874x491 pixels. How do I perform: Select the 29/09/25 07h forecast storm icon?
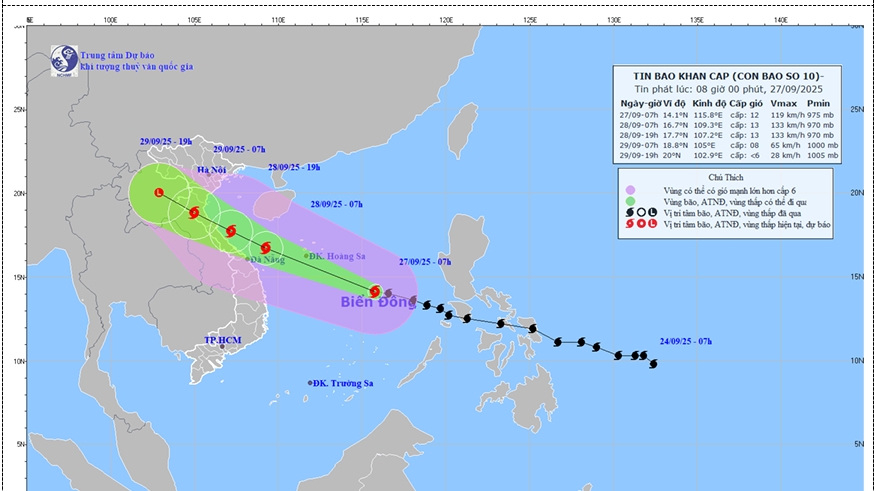pyautogui.click(x=194, y=212)
